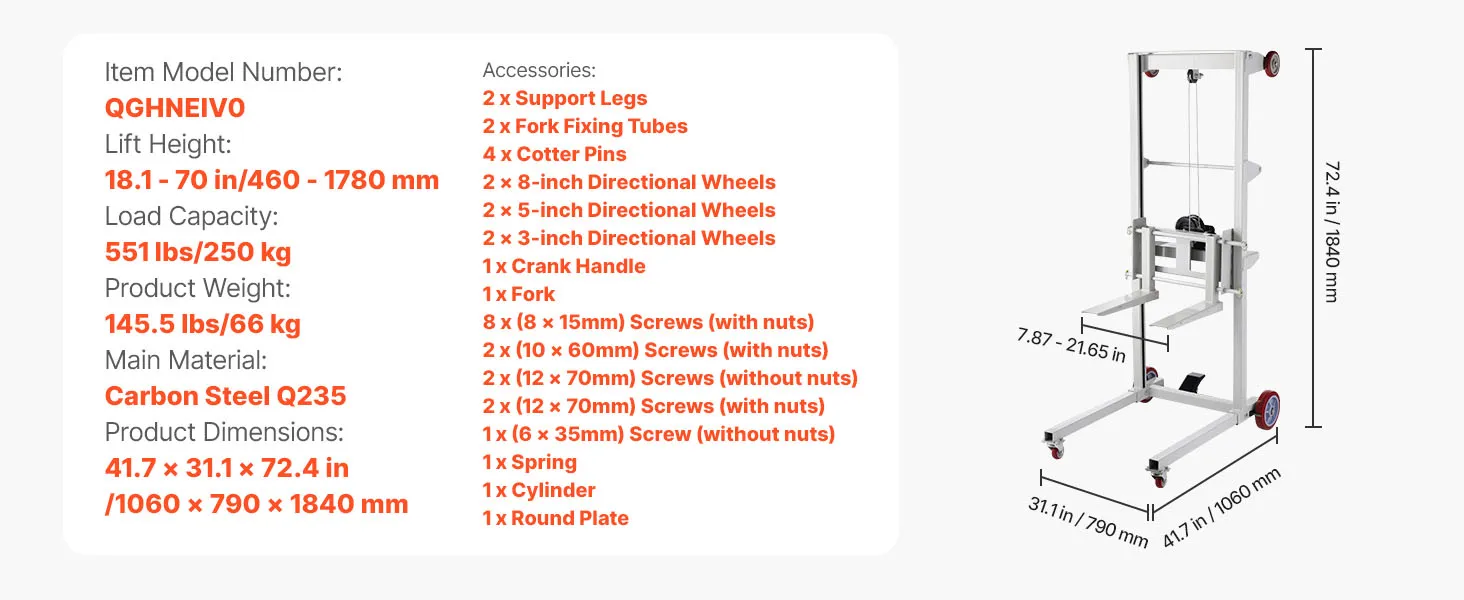This screenshot has width=1464, height=600.
Task: Click the Accessories heading
Action: tap(539, 70)
